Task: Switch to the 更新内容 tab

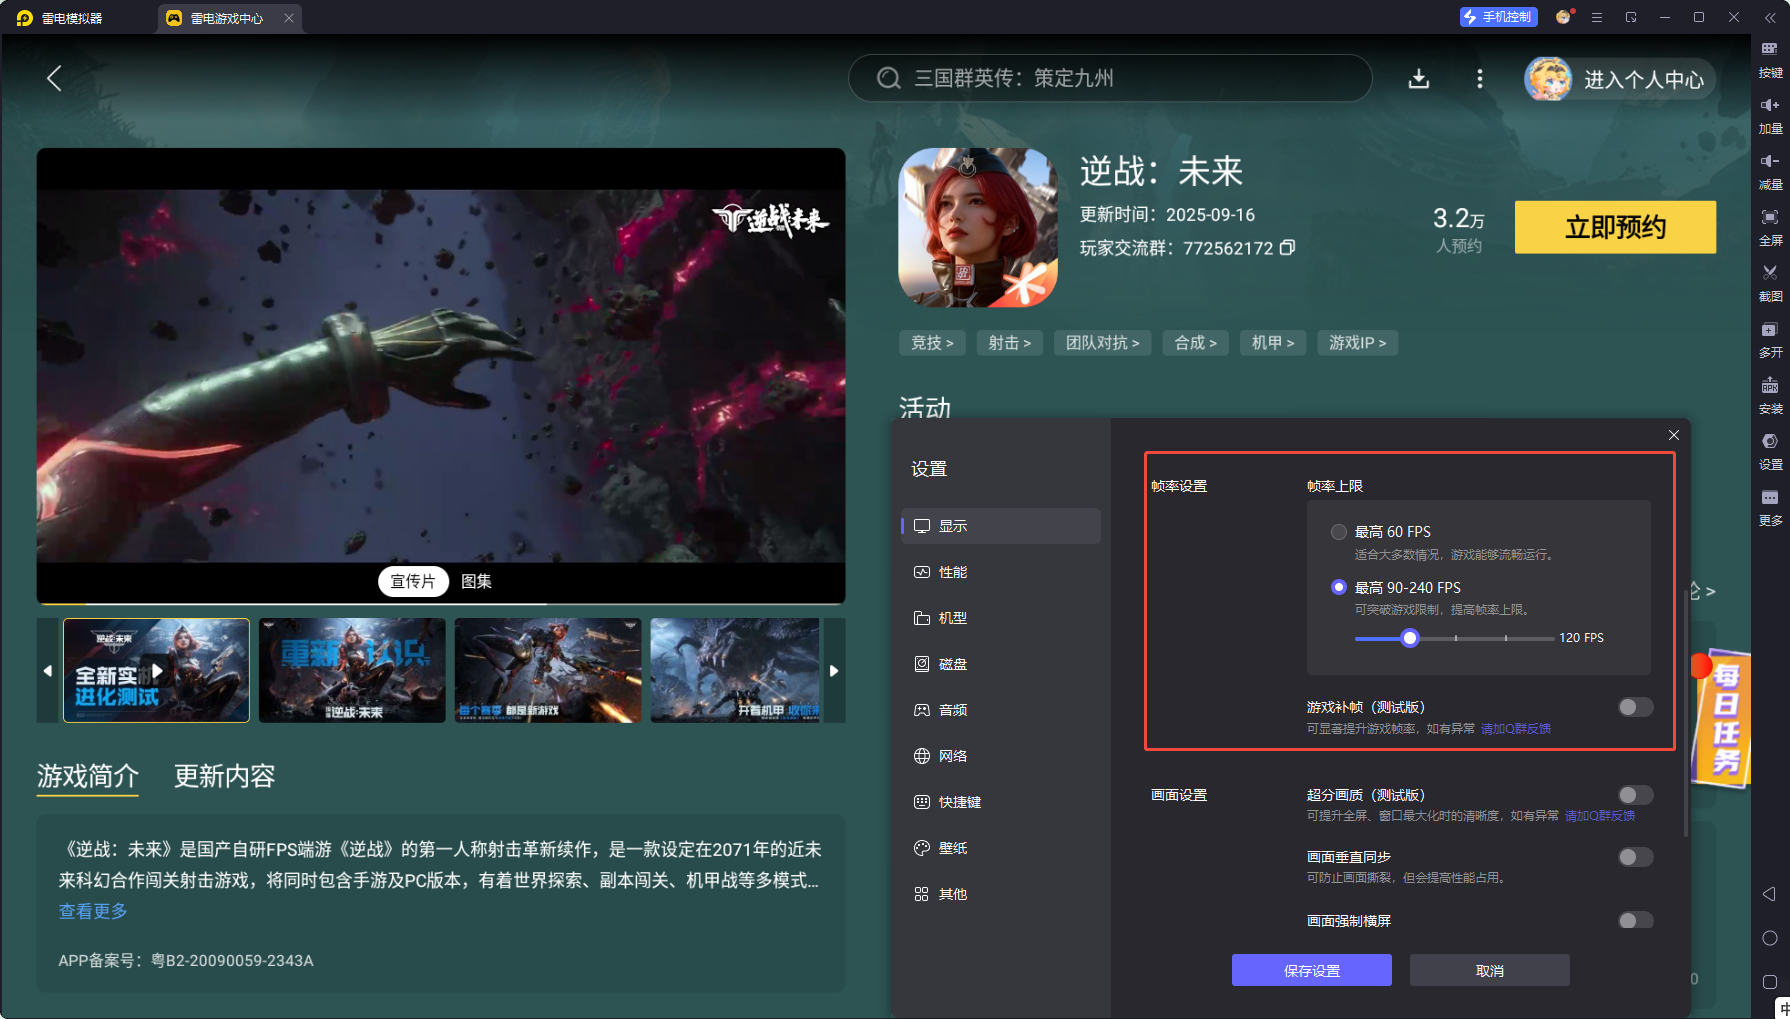Action: pos(225,777)
